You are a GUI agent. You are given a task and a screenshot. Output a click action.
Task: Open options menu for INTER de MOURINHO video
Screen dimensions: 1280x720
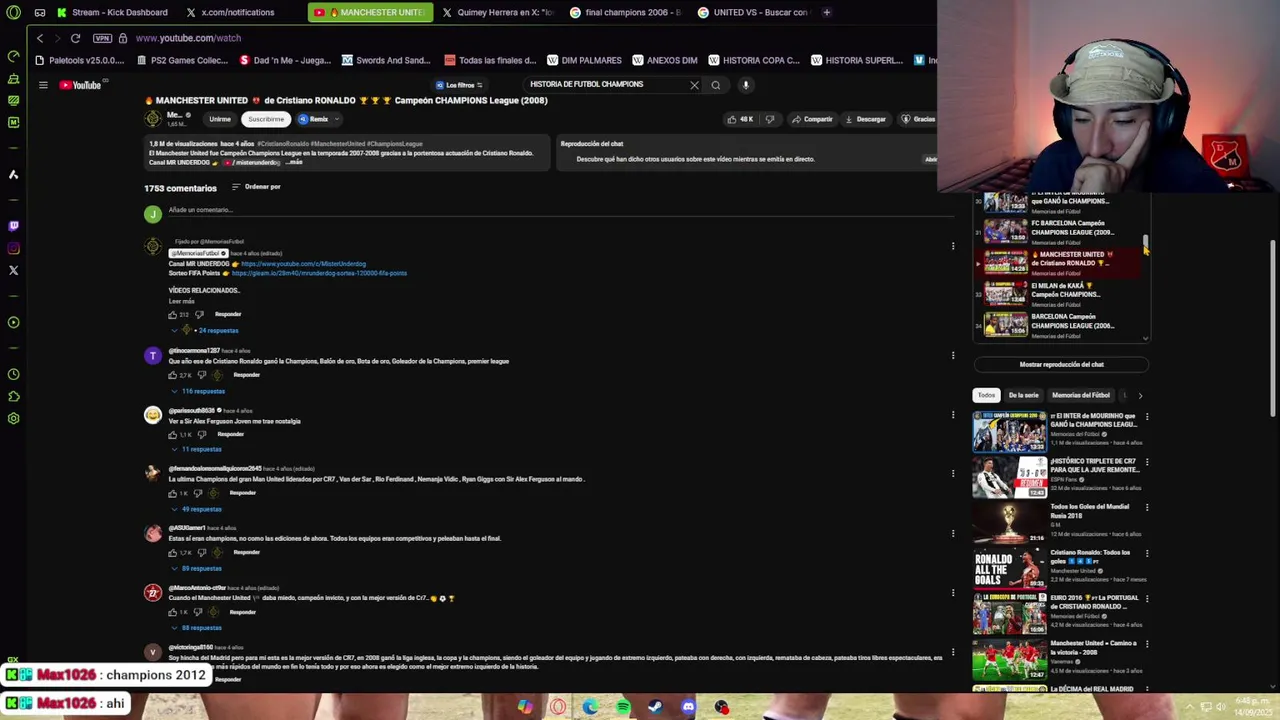point(1147,417)
